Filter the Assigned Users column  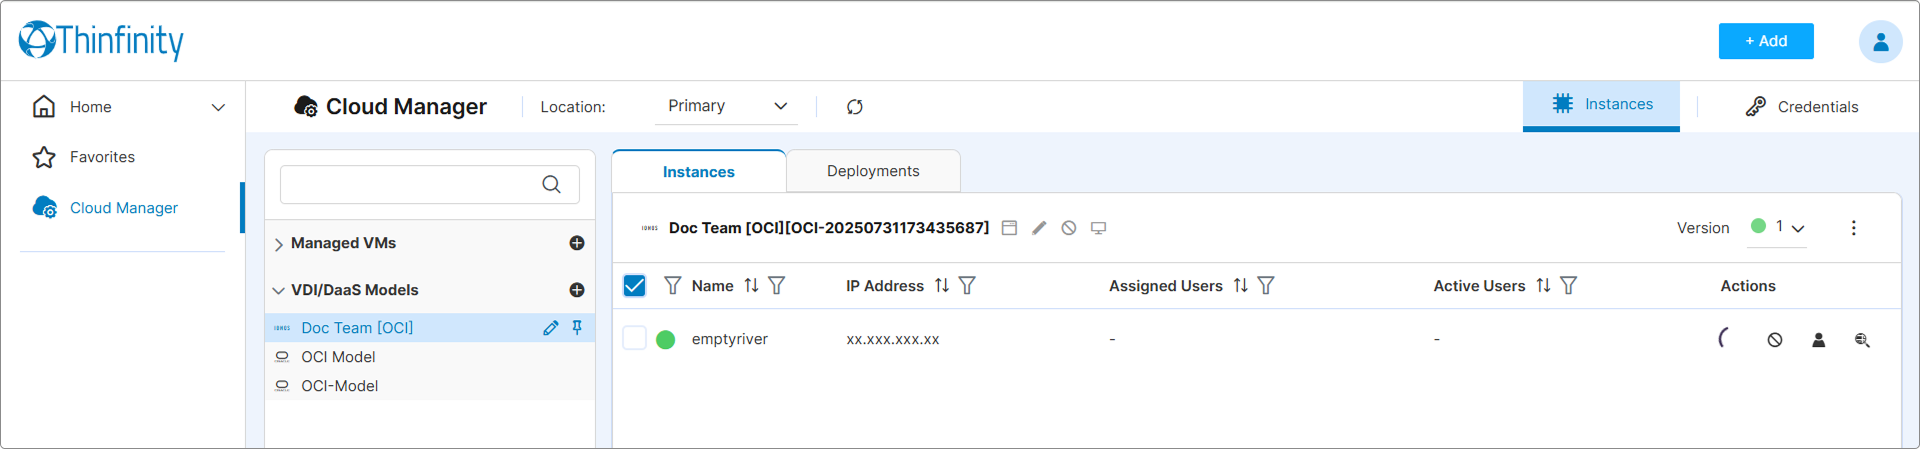tap(1266, 286)
